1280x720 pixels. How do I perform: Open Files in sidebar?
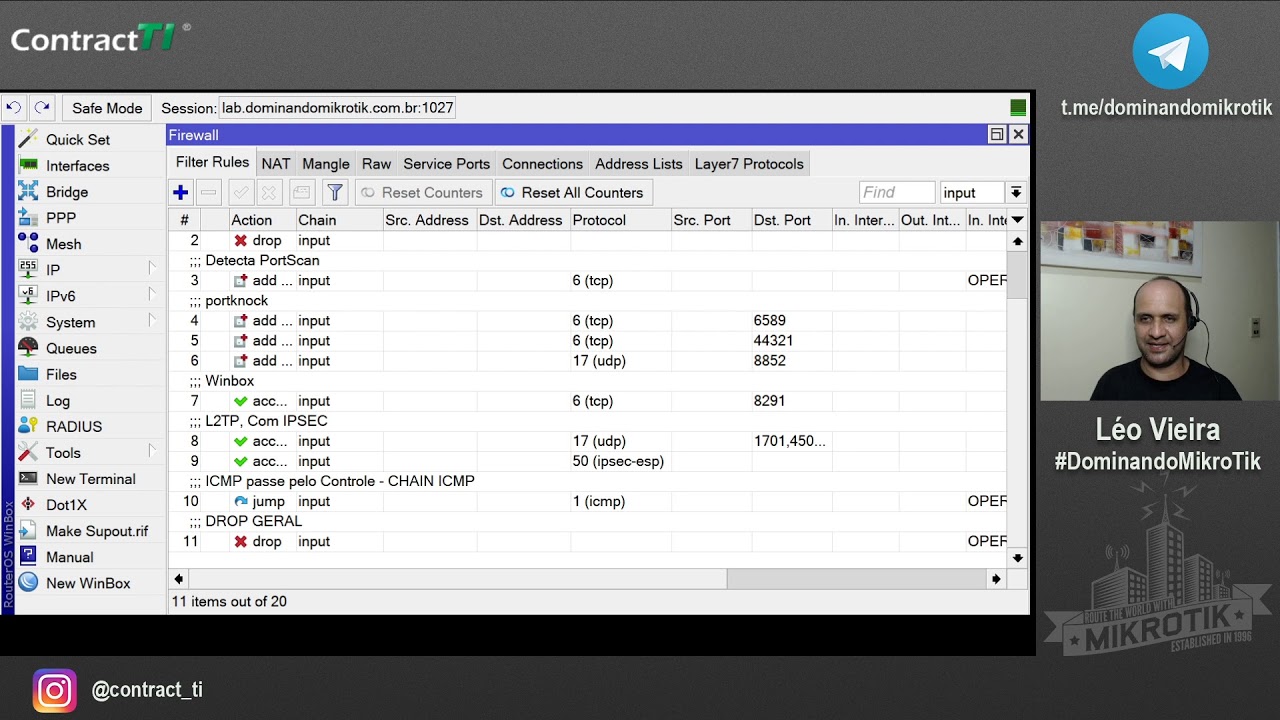pyautogui.click(x=61, y=374)
